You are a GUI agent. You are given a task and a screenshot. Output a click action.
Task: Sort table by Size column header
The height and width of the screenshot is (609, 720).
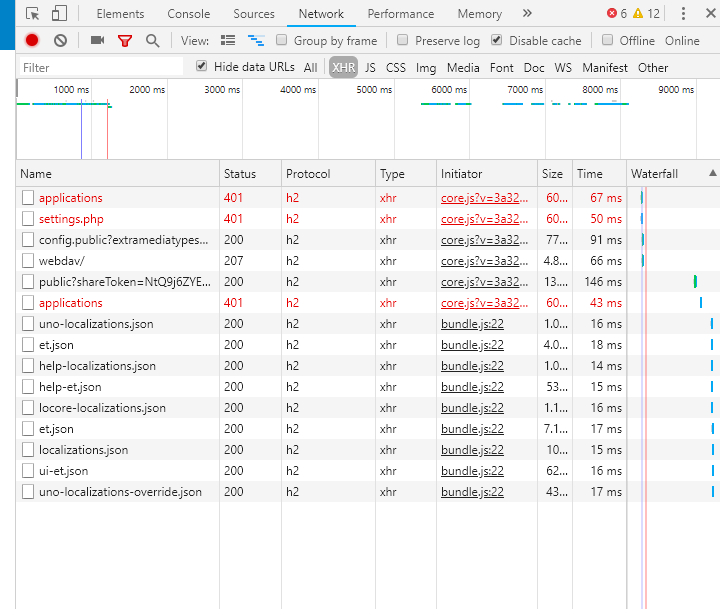(555, 174)
